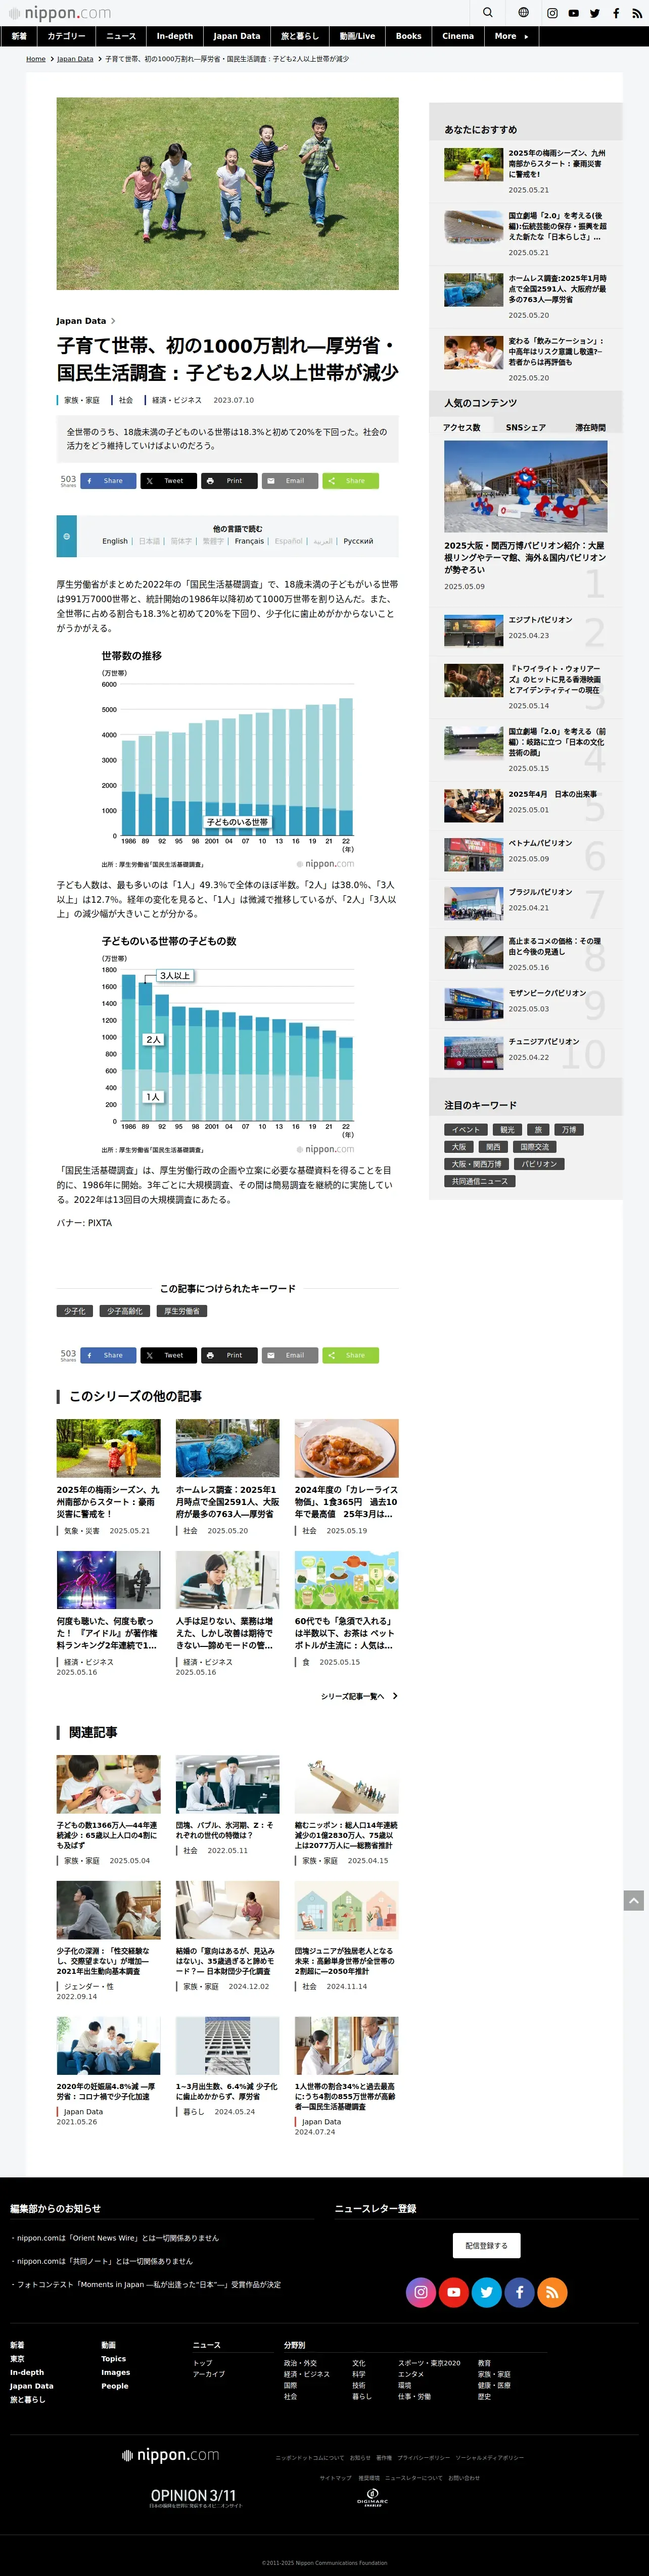Viewport: 649px width, 2576px height.
Task: Click the 共同通信ニュース keyword tag
Action: click(480, 1181)
